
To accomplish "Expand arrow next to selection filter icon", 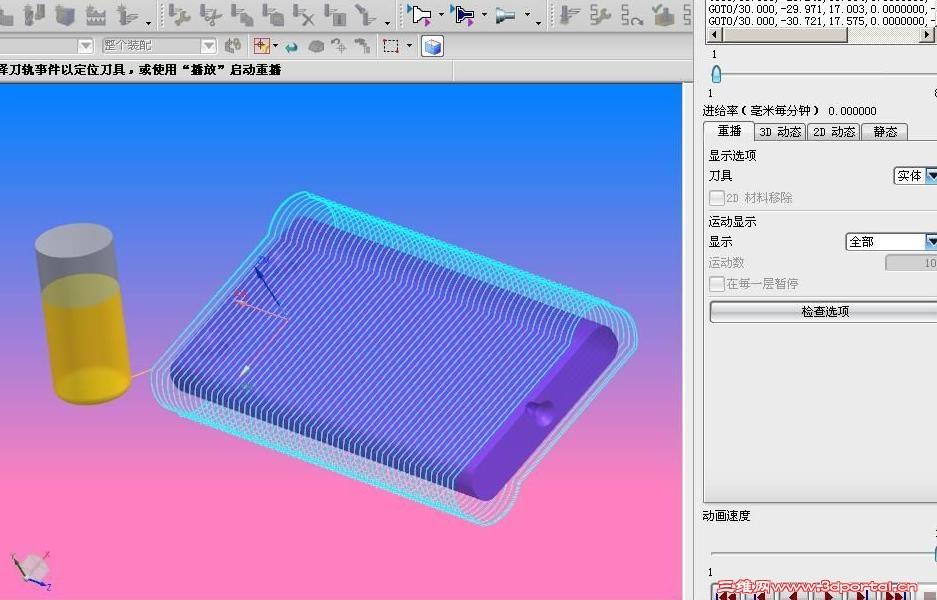I will pyautogui.click(x=275, y=45).
